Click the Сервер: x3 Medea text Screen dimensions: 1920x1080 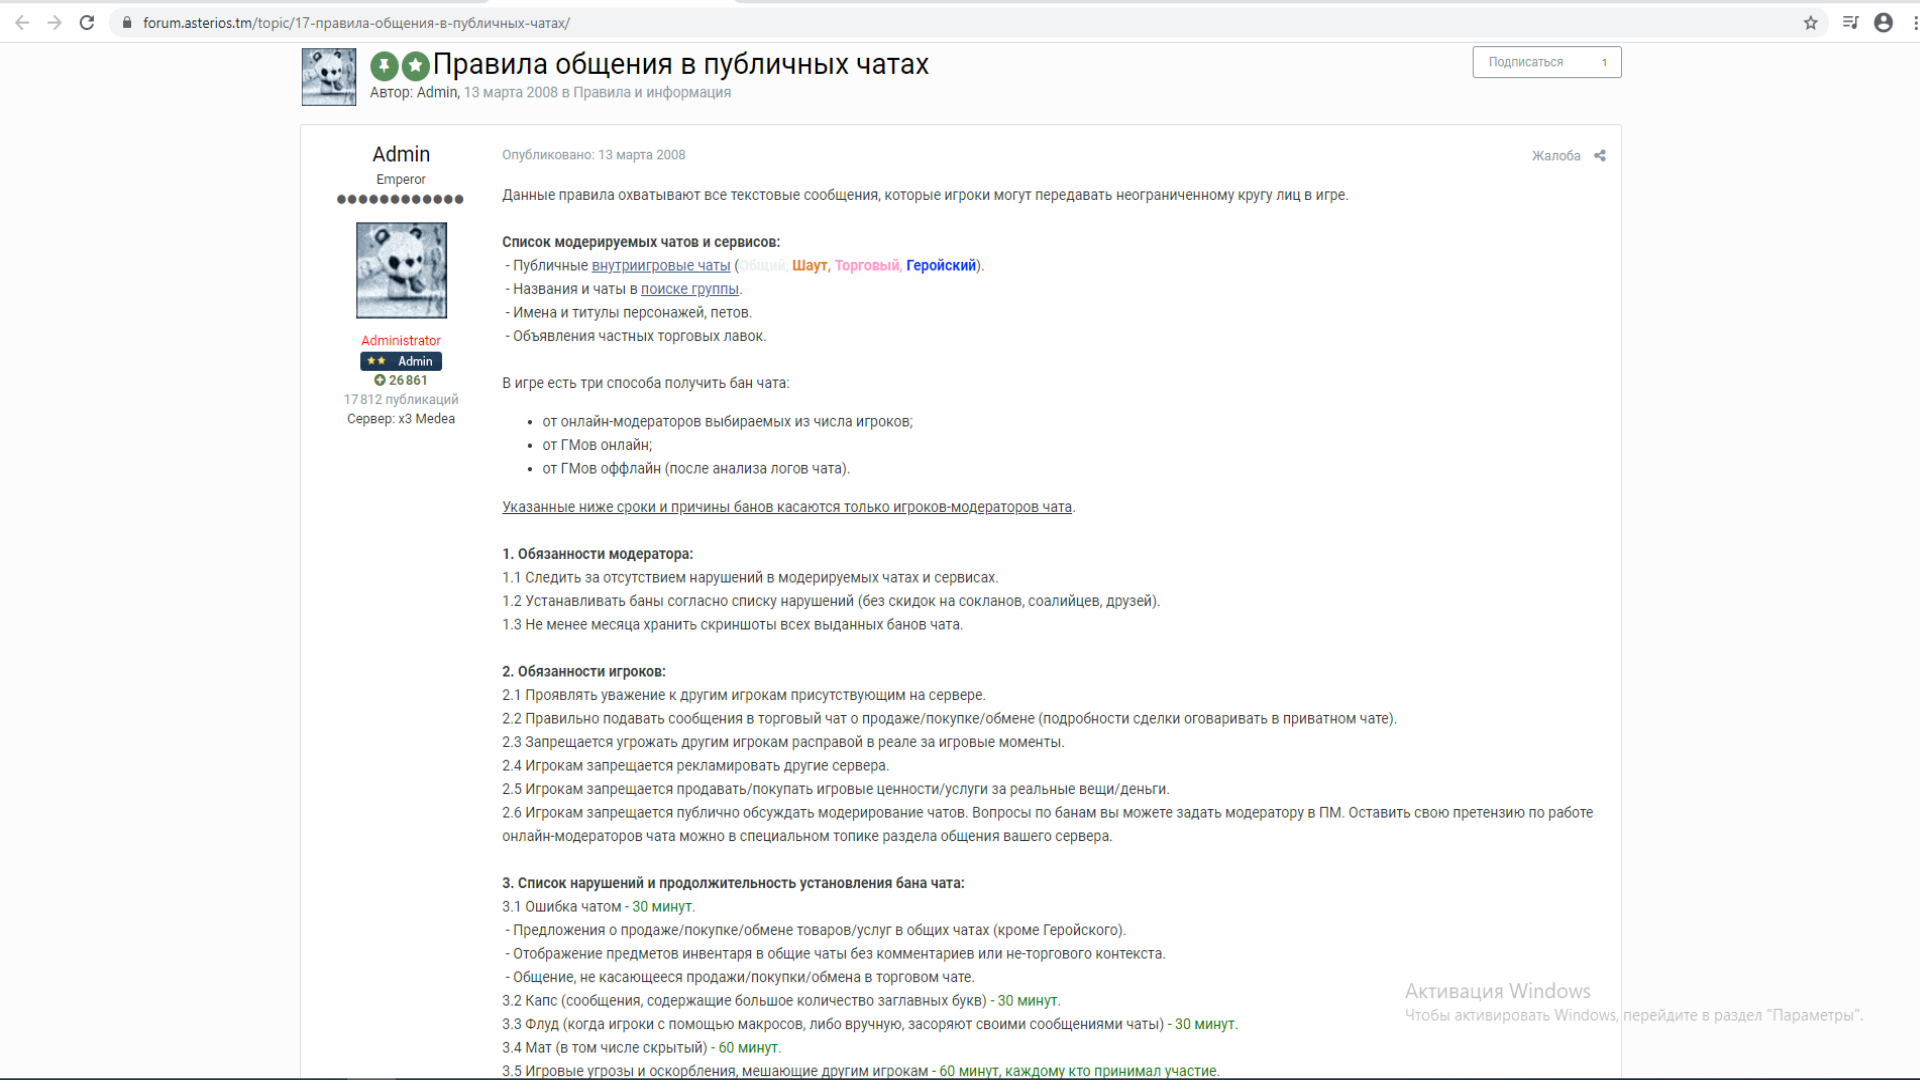pos(401,419)
